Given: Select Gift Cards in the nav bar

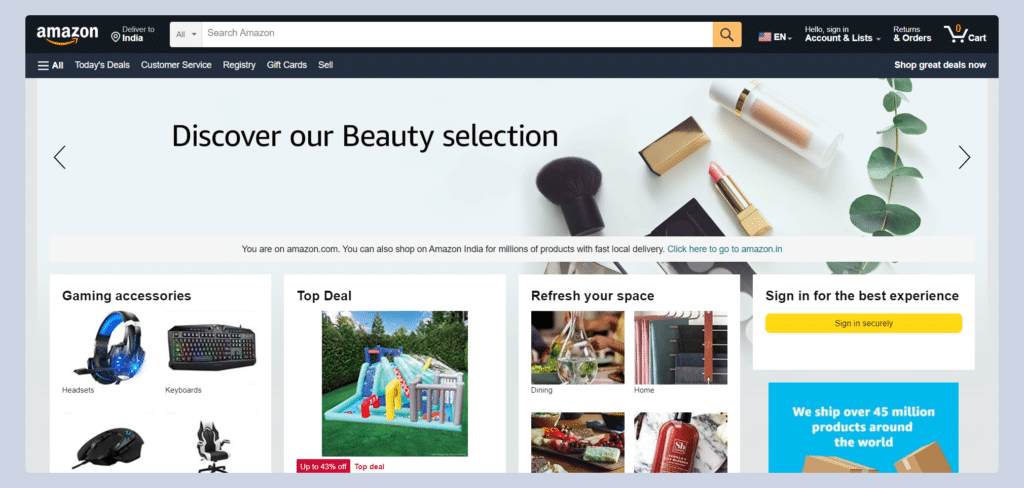Looking at the screenshot, I should point(287,65).
